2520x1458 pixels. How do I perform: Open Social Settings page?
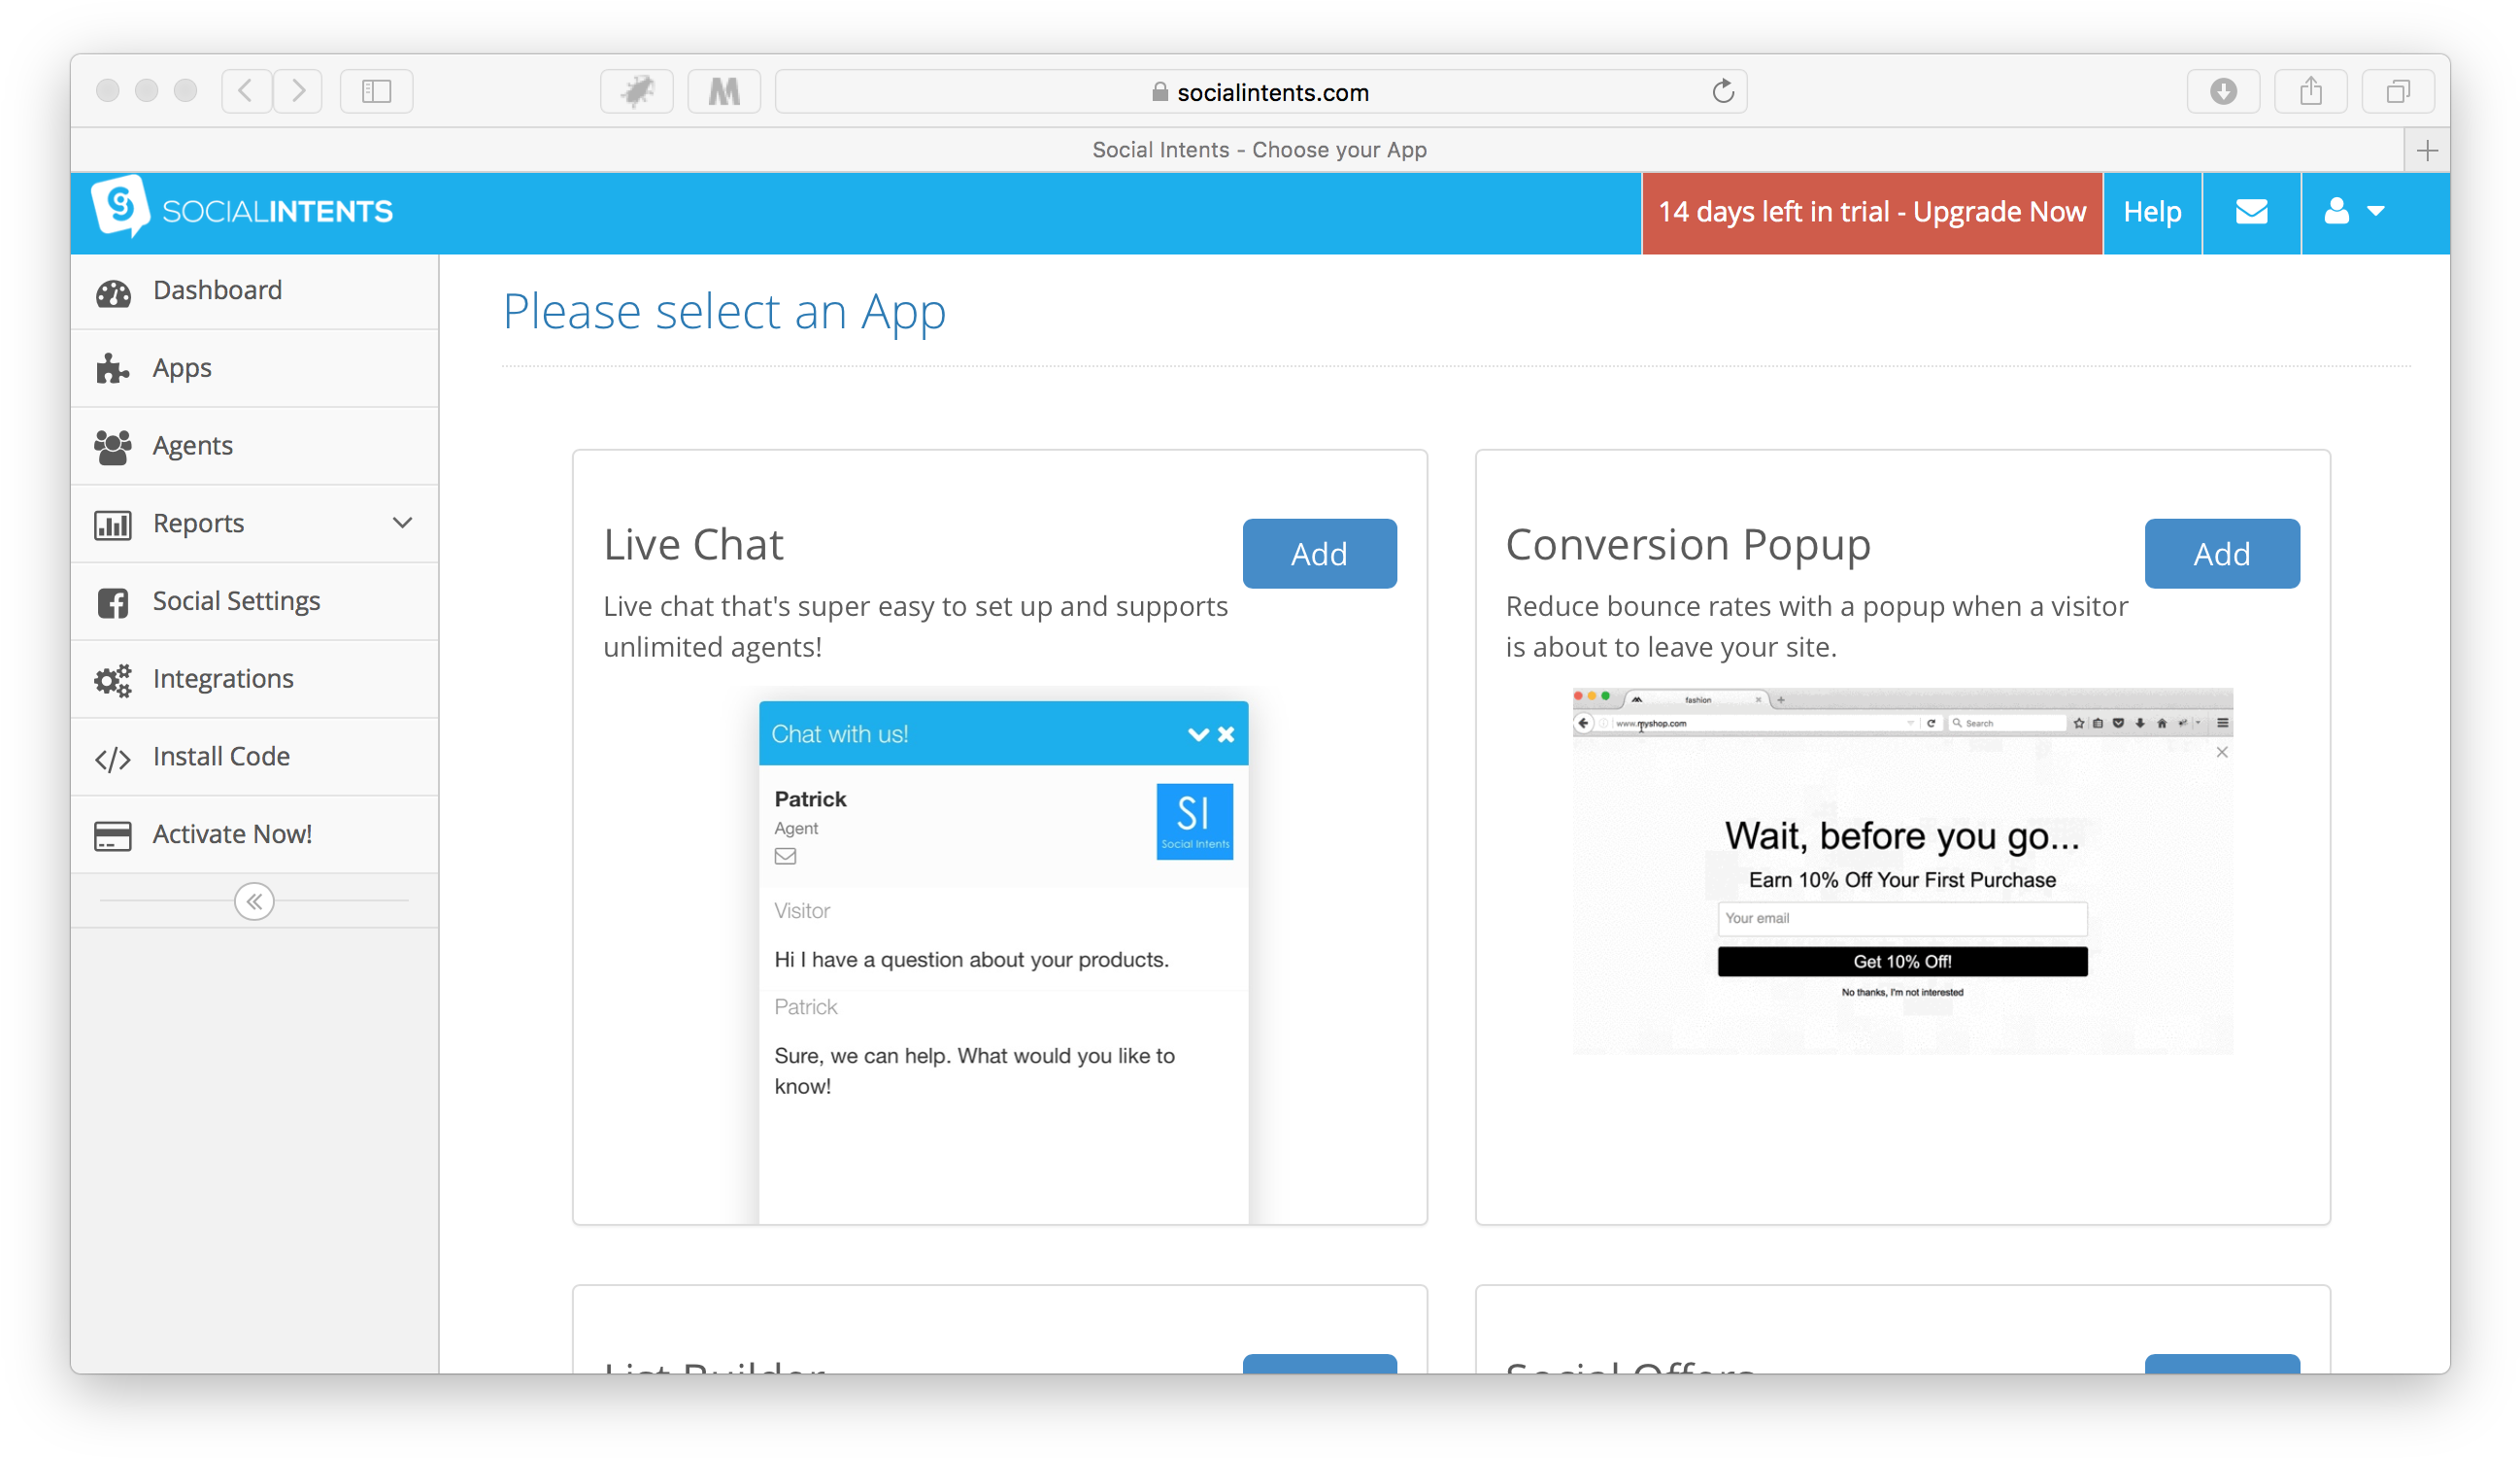(x=254, y=601)
